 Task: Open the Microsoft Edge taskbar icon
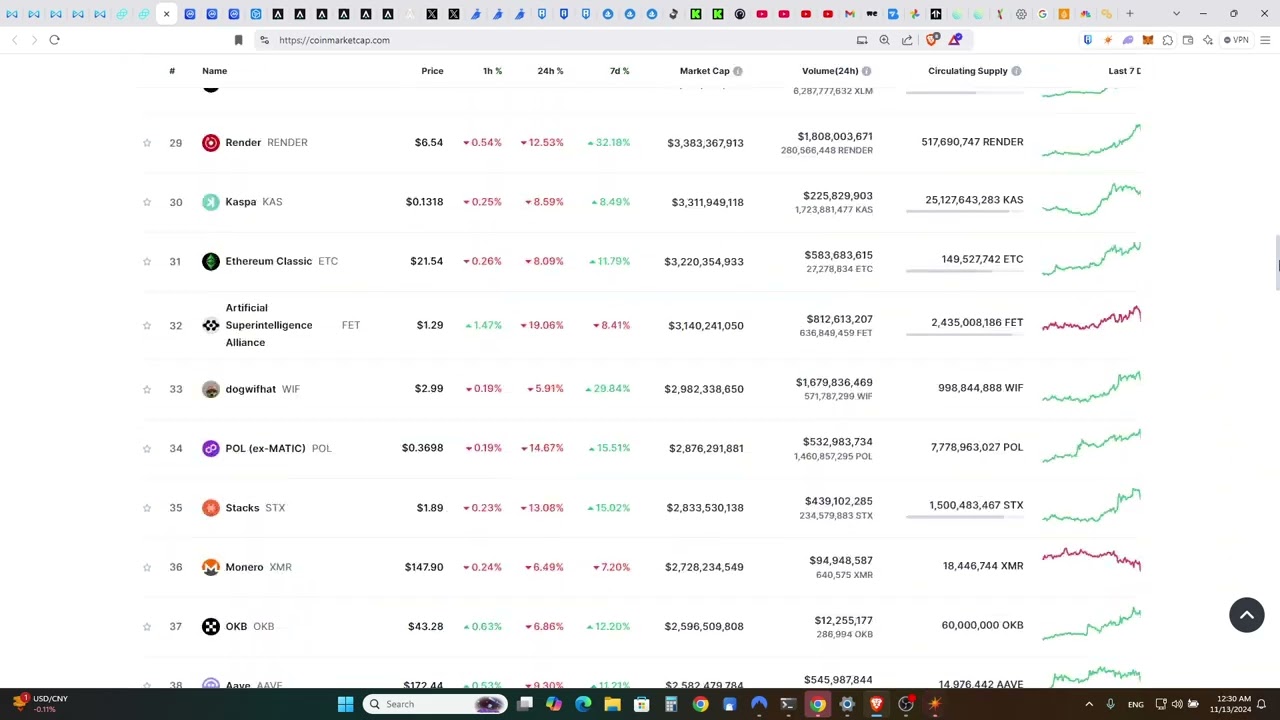pyautogui.click(x=583, y=704)
